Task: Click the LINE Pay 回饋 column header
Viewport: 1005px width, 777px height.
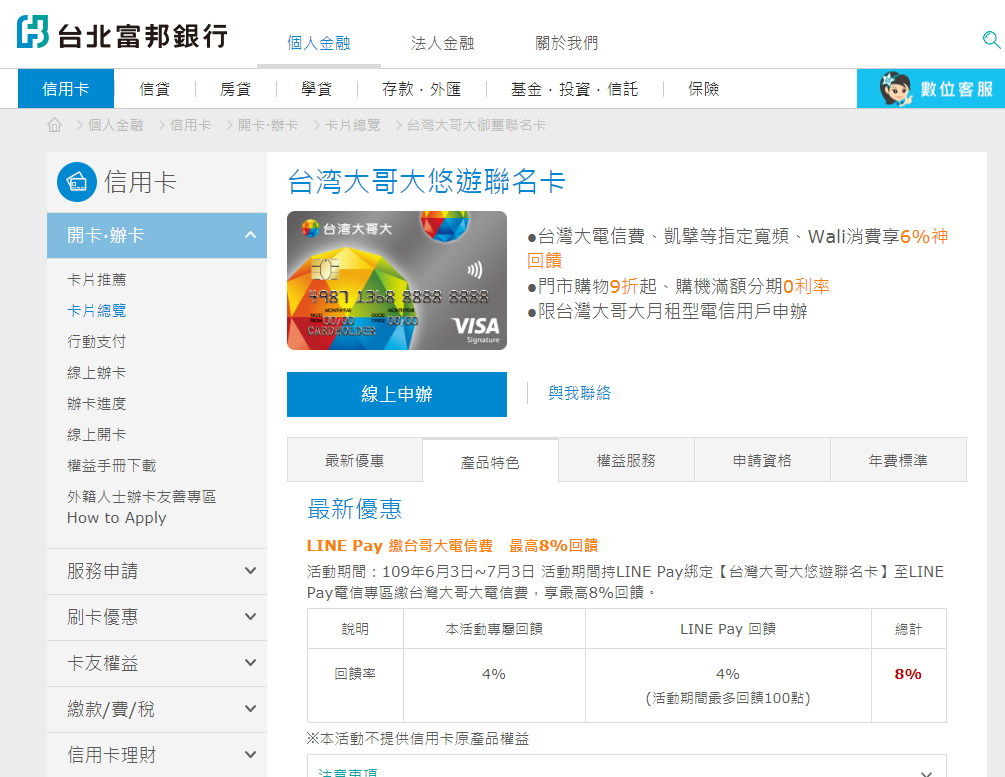Action: click(x=728, y=629)
